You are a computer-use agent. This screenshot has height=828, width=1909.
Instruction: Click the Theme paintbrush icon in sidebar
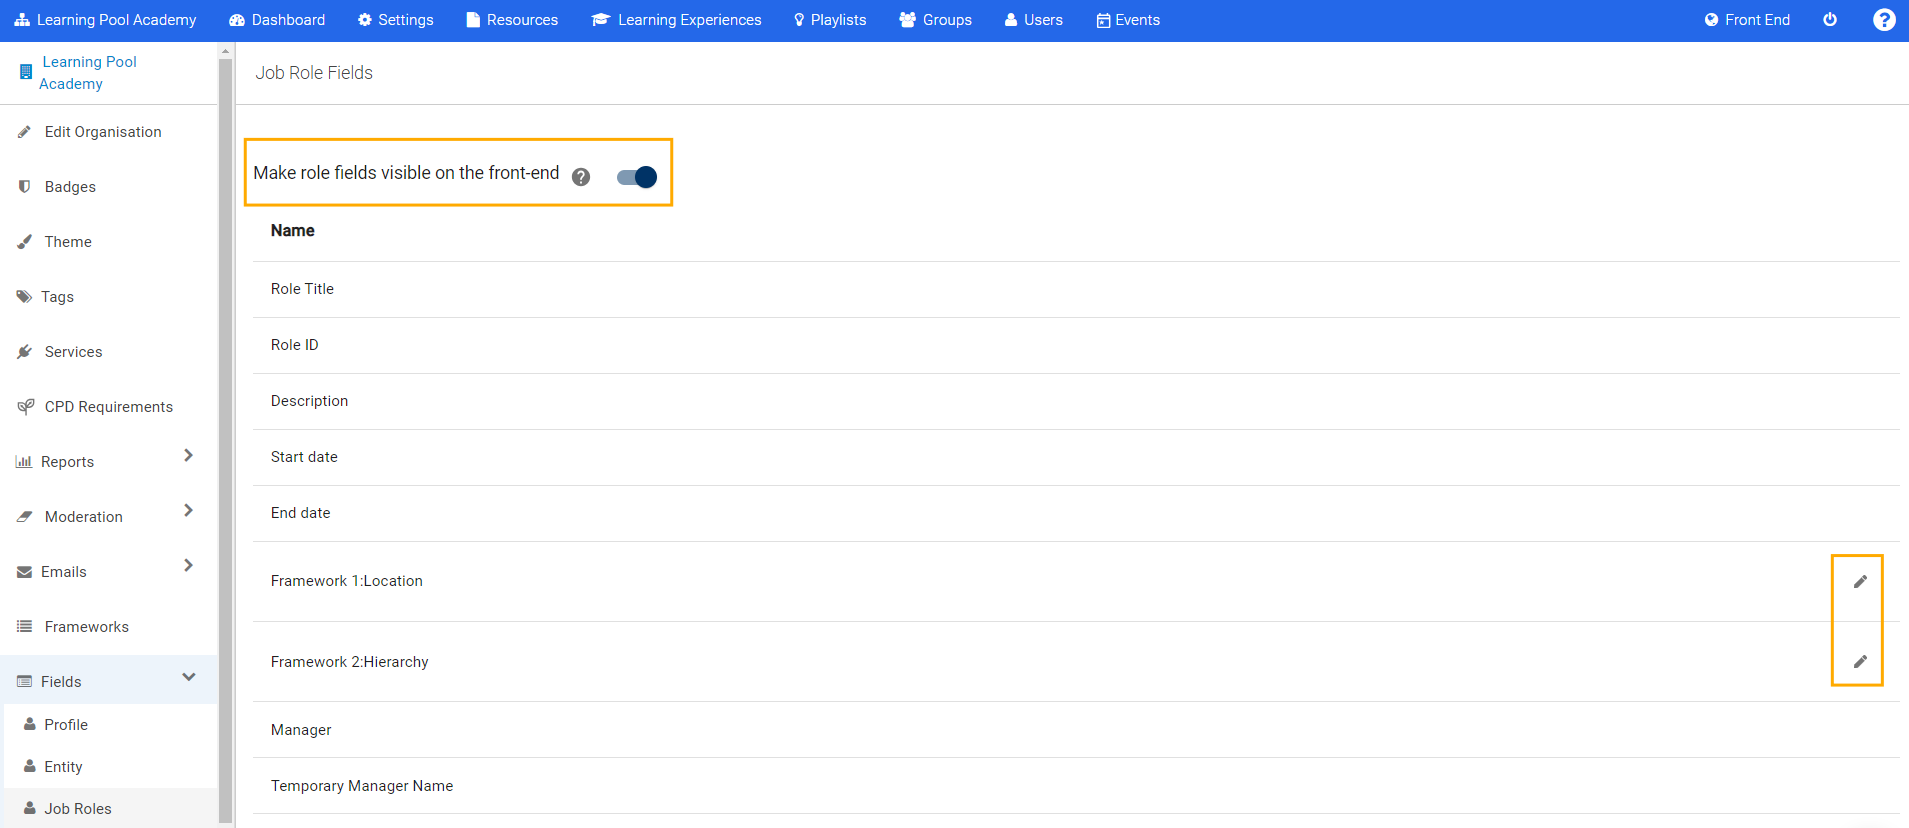click(25, 242)
